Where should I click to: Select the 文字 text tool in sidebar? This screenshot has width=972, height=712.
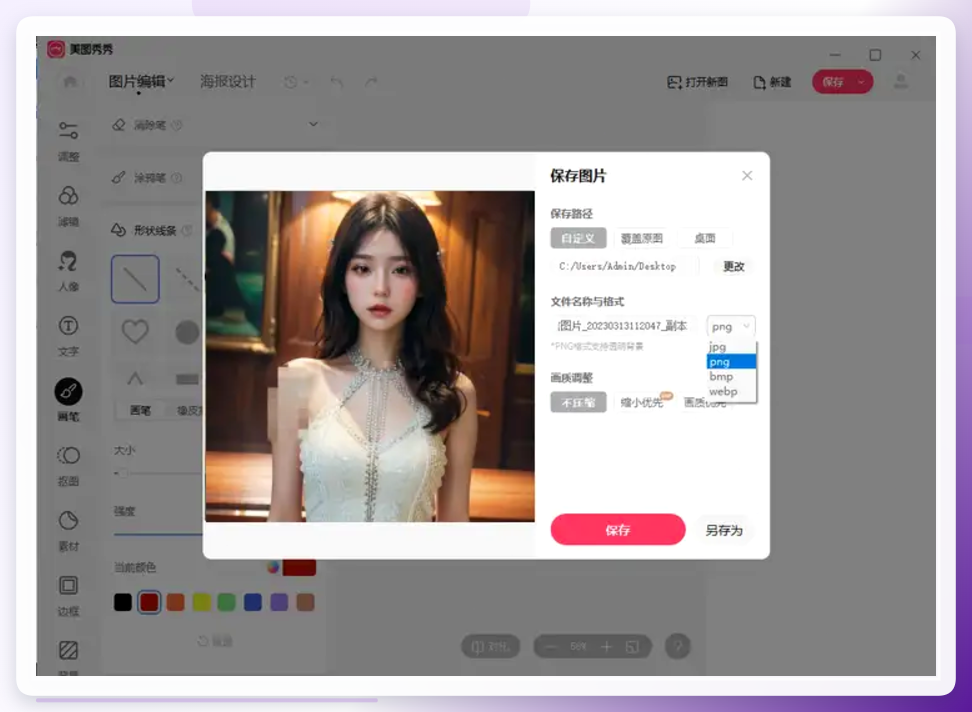tap(68, 336)
